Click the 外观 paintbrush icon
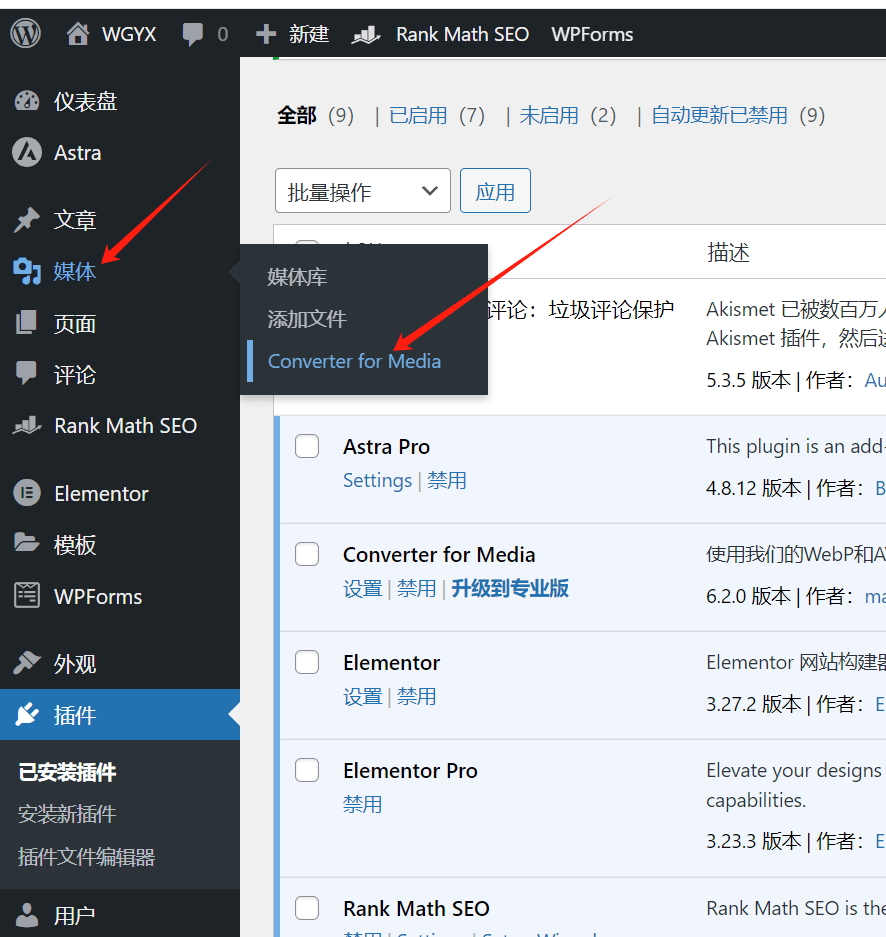Image resolution: width=886 pixels, height=937 pixels. tap(27, 663)
